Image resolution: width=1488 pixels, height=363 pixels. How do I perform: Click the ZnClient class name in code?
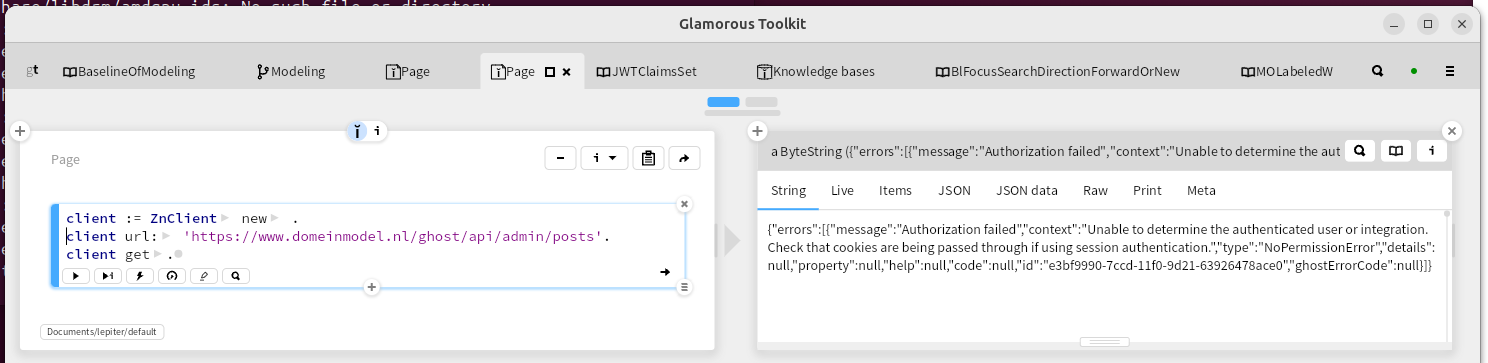pos(183,218)
